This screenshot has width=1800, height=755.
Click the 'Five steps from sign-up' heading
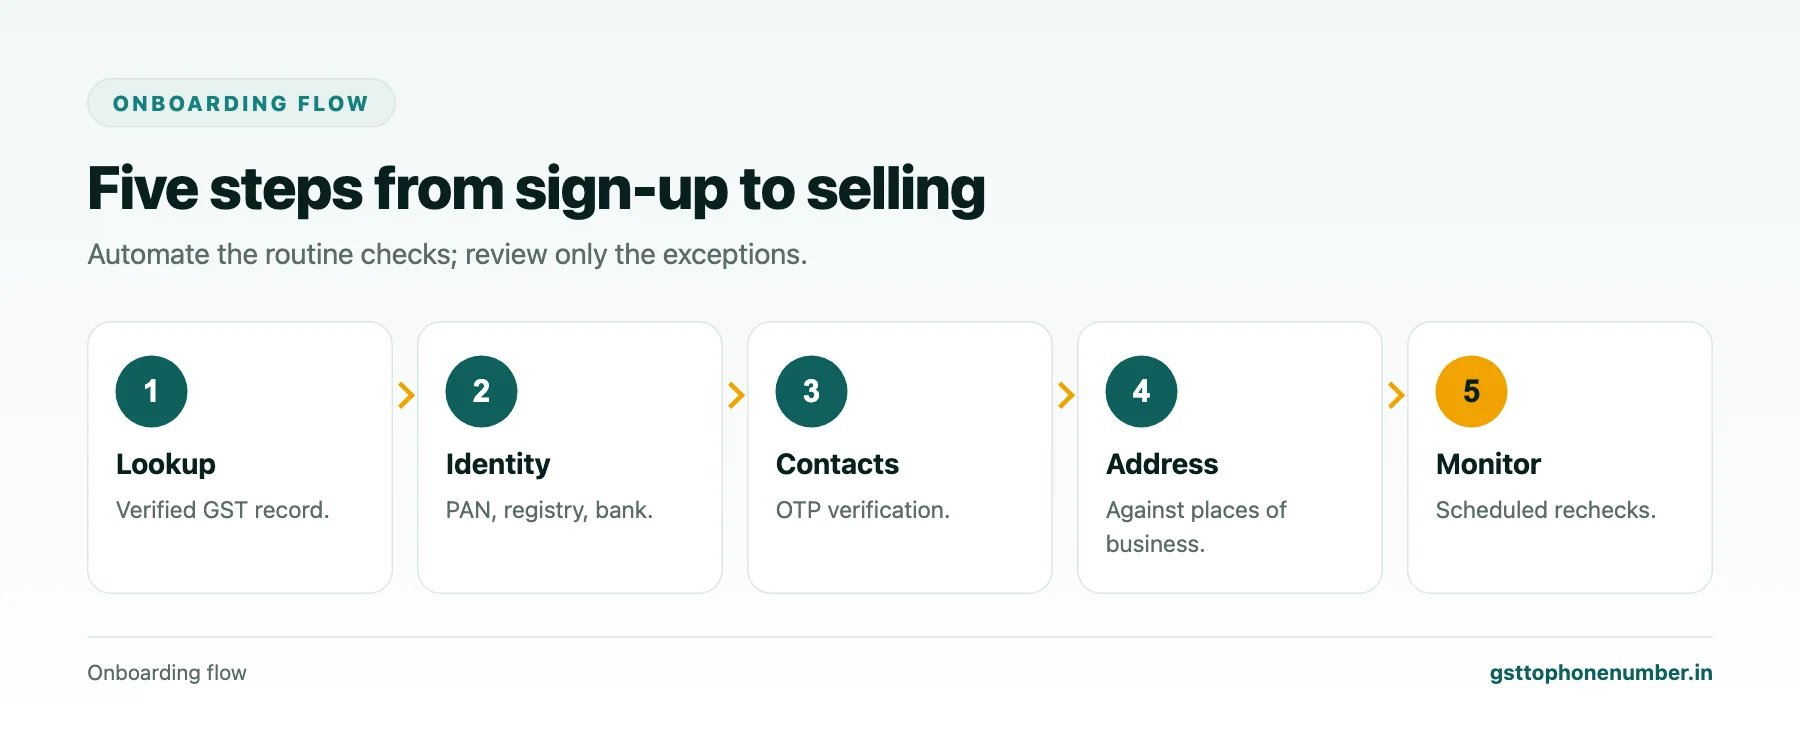[536, 189]
